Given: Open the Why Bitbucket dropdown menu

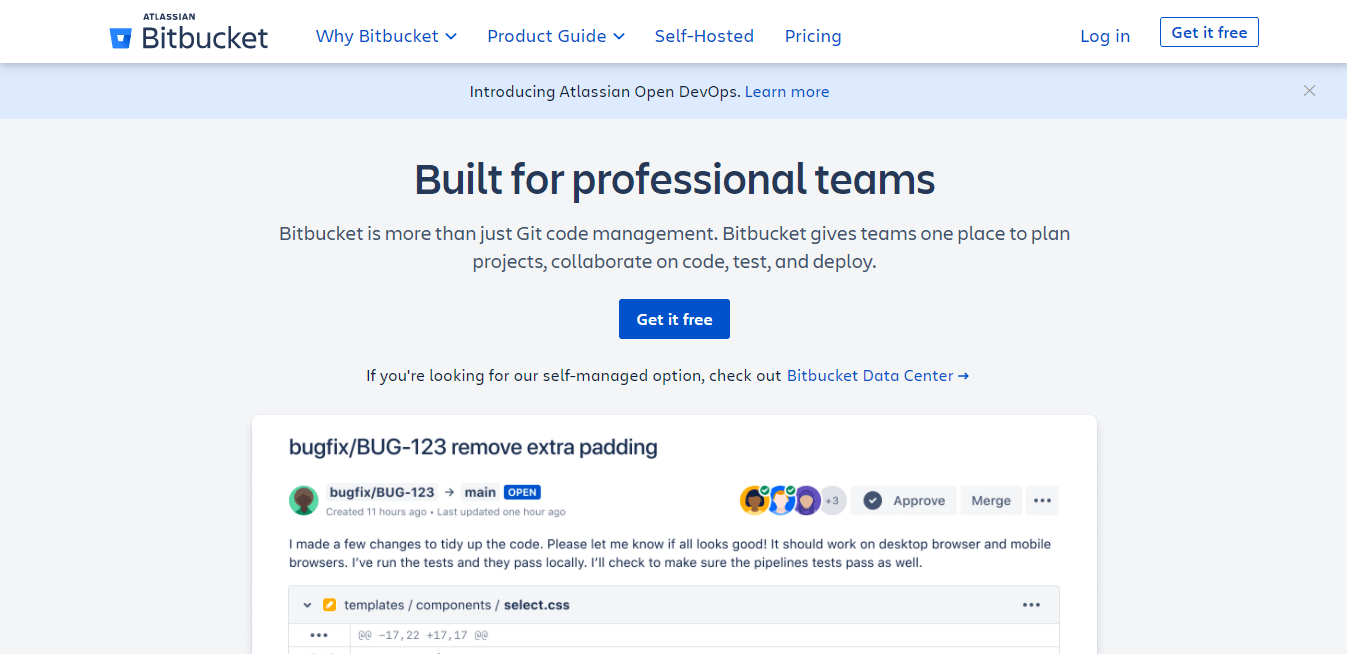Looking at the screenshot, I should (x=386, y=36).
